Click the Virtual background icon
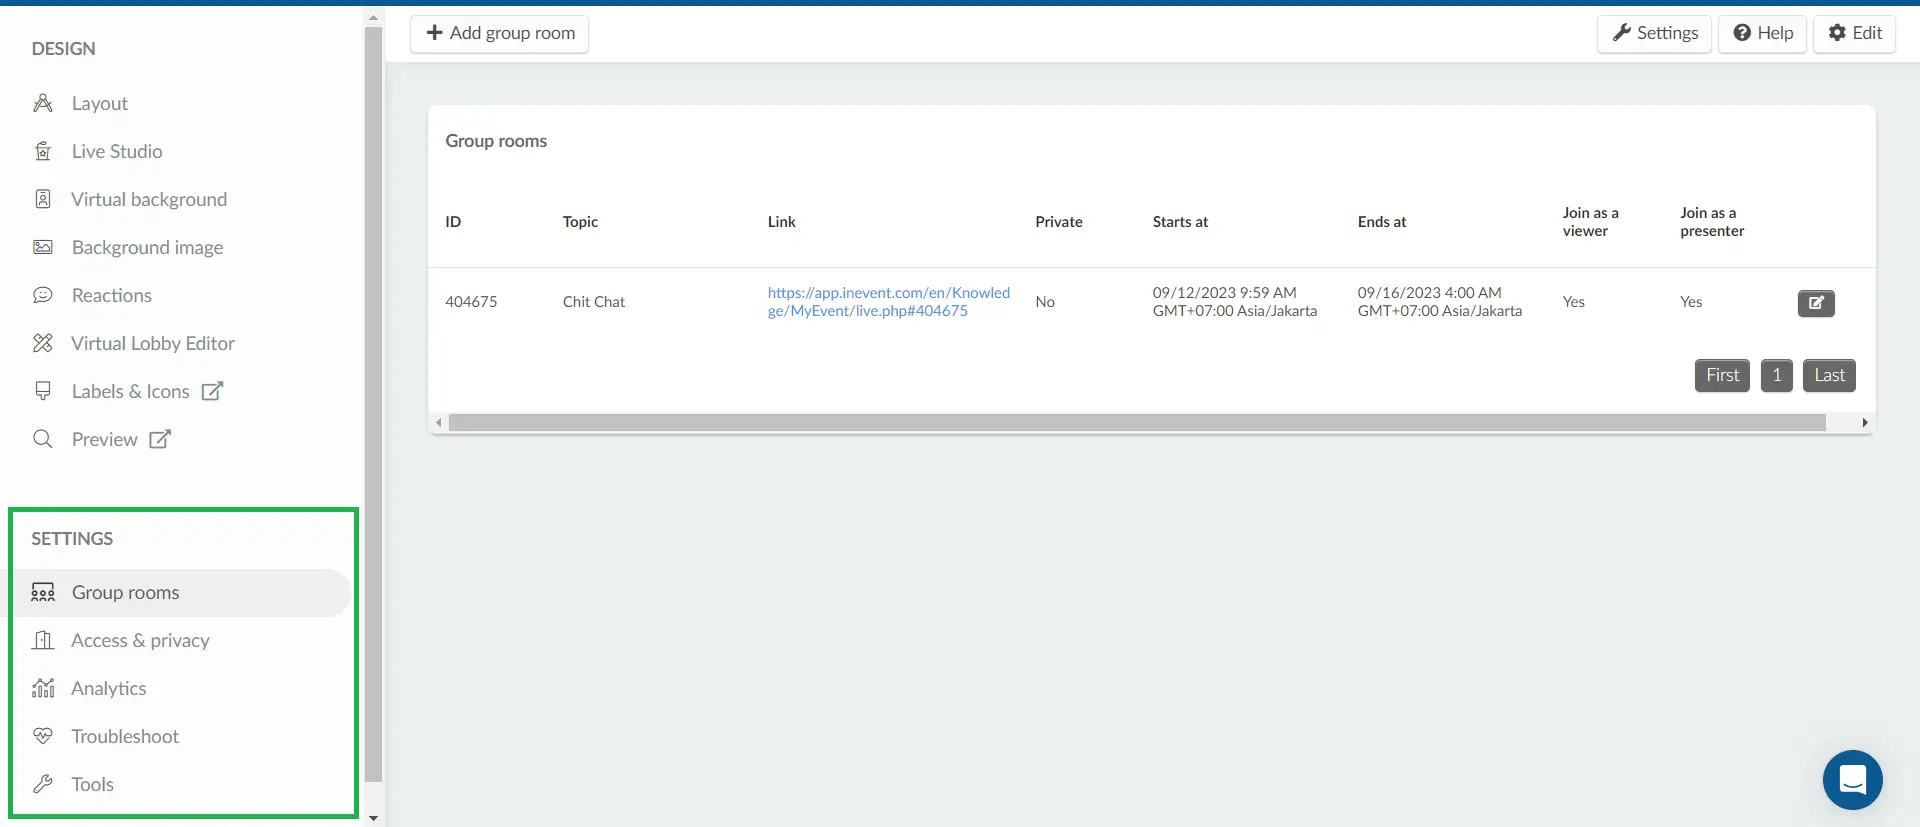The image size is (1920, 827). click(43, 199)
